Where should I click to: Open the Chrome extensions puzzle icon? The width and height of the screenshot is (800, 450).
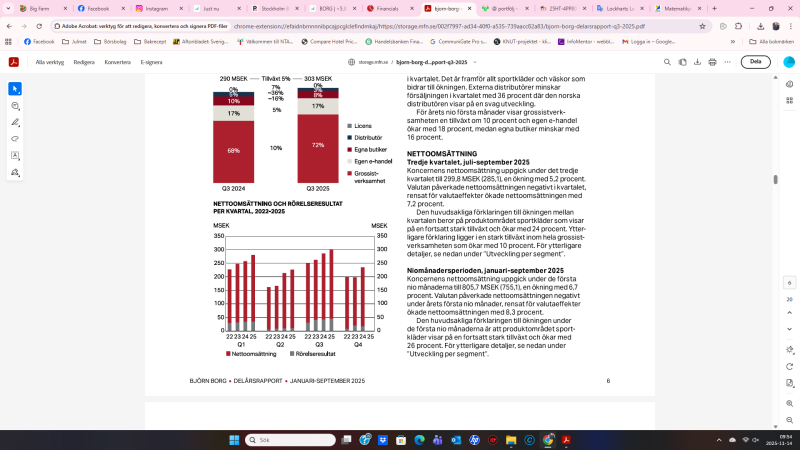pyautogui.click(x=738, y=26)
